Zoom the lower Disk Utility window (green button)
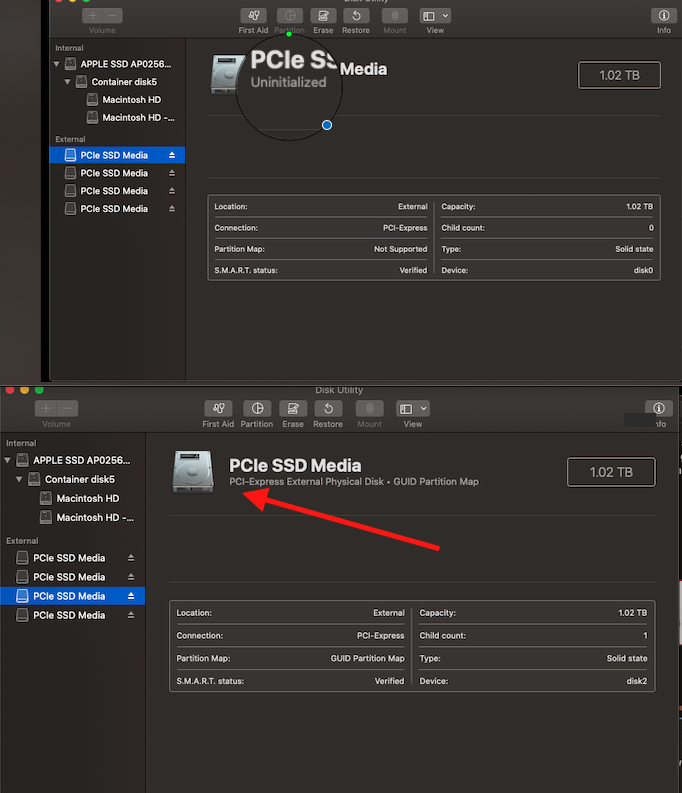Screen dimensions: 682x793 pyautogui.click(x=39, y=390)
